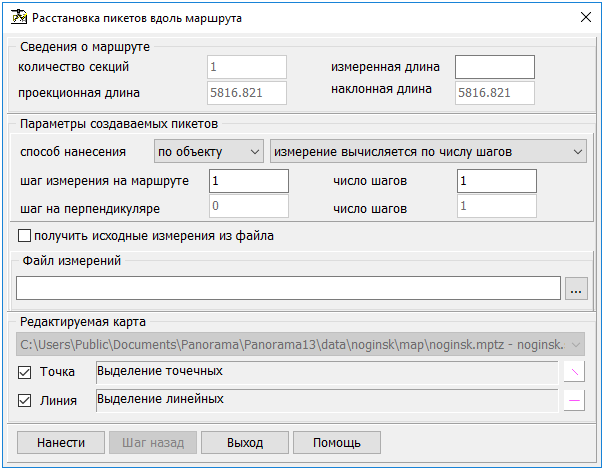Close the picket placement dialog
This screenshot has height=470, width=604.
pos(585,17)
